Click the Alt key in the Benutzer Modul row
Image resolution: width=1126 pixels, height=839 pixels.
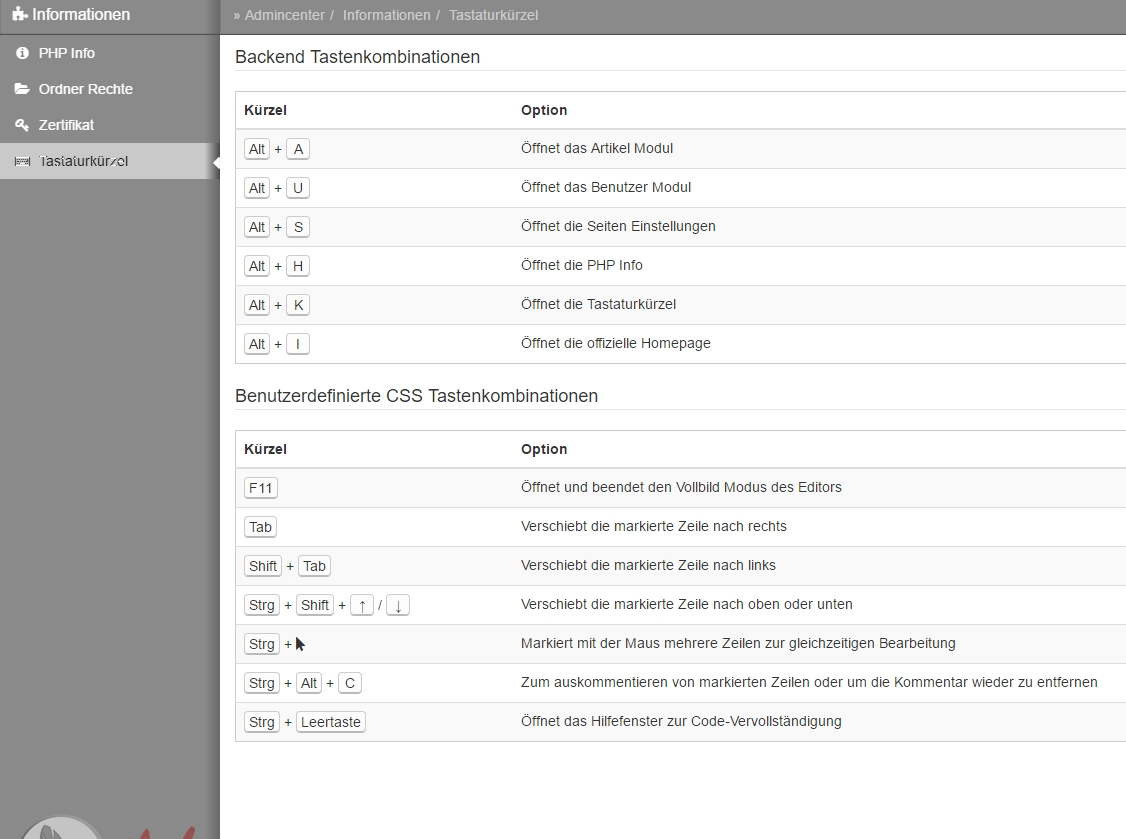257,187
